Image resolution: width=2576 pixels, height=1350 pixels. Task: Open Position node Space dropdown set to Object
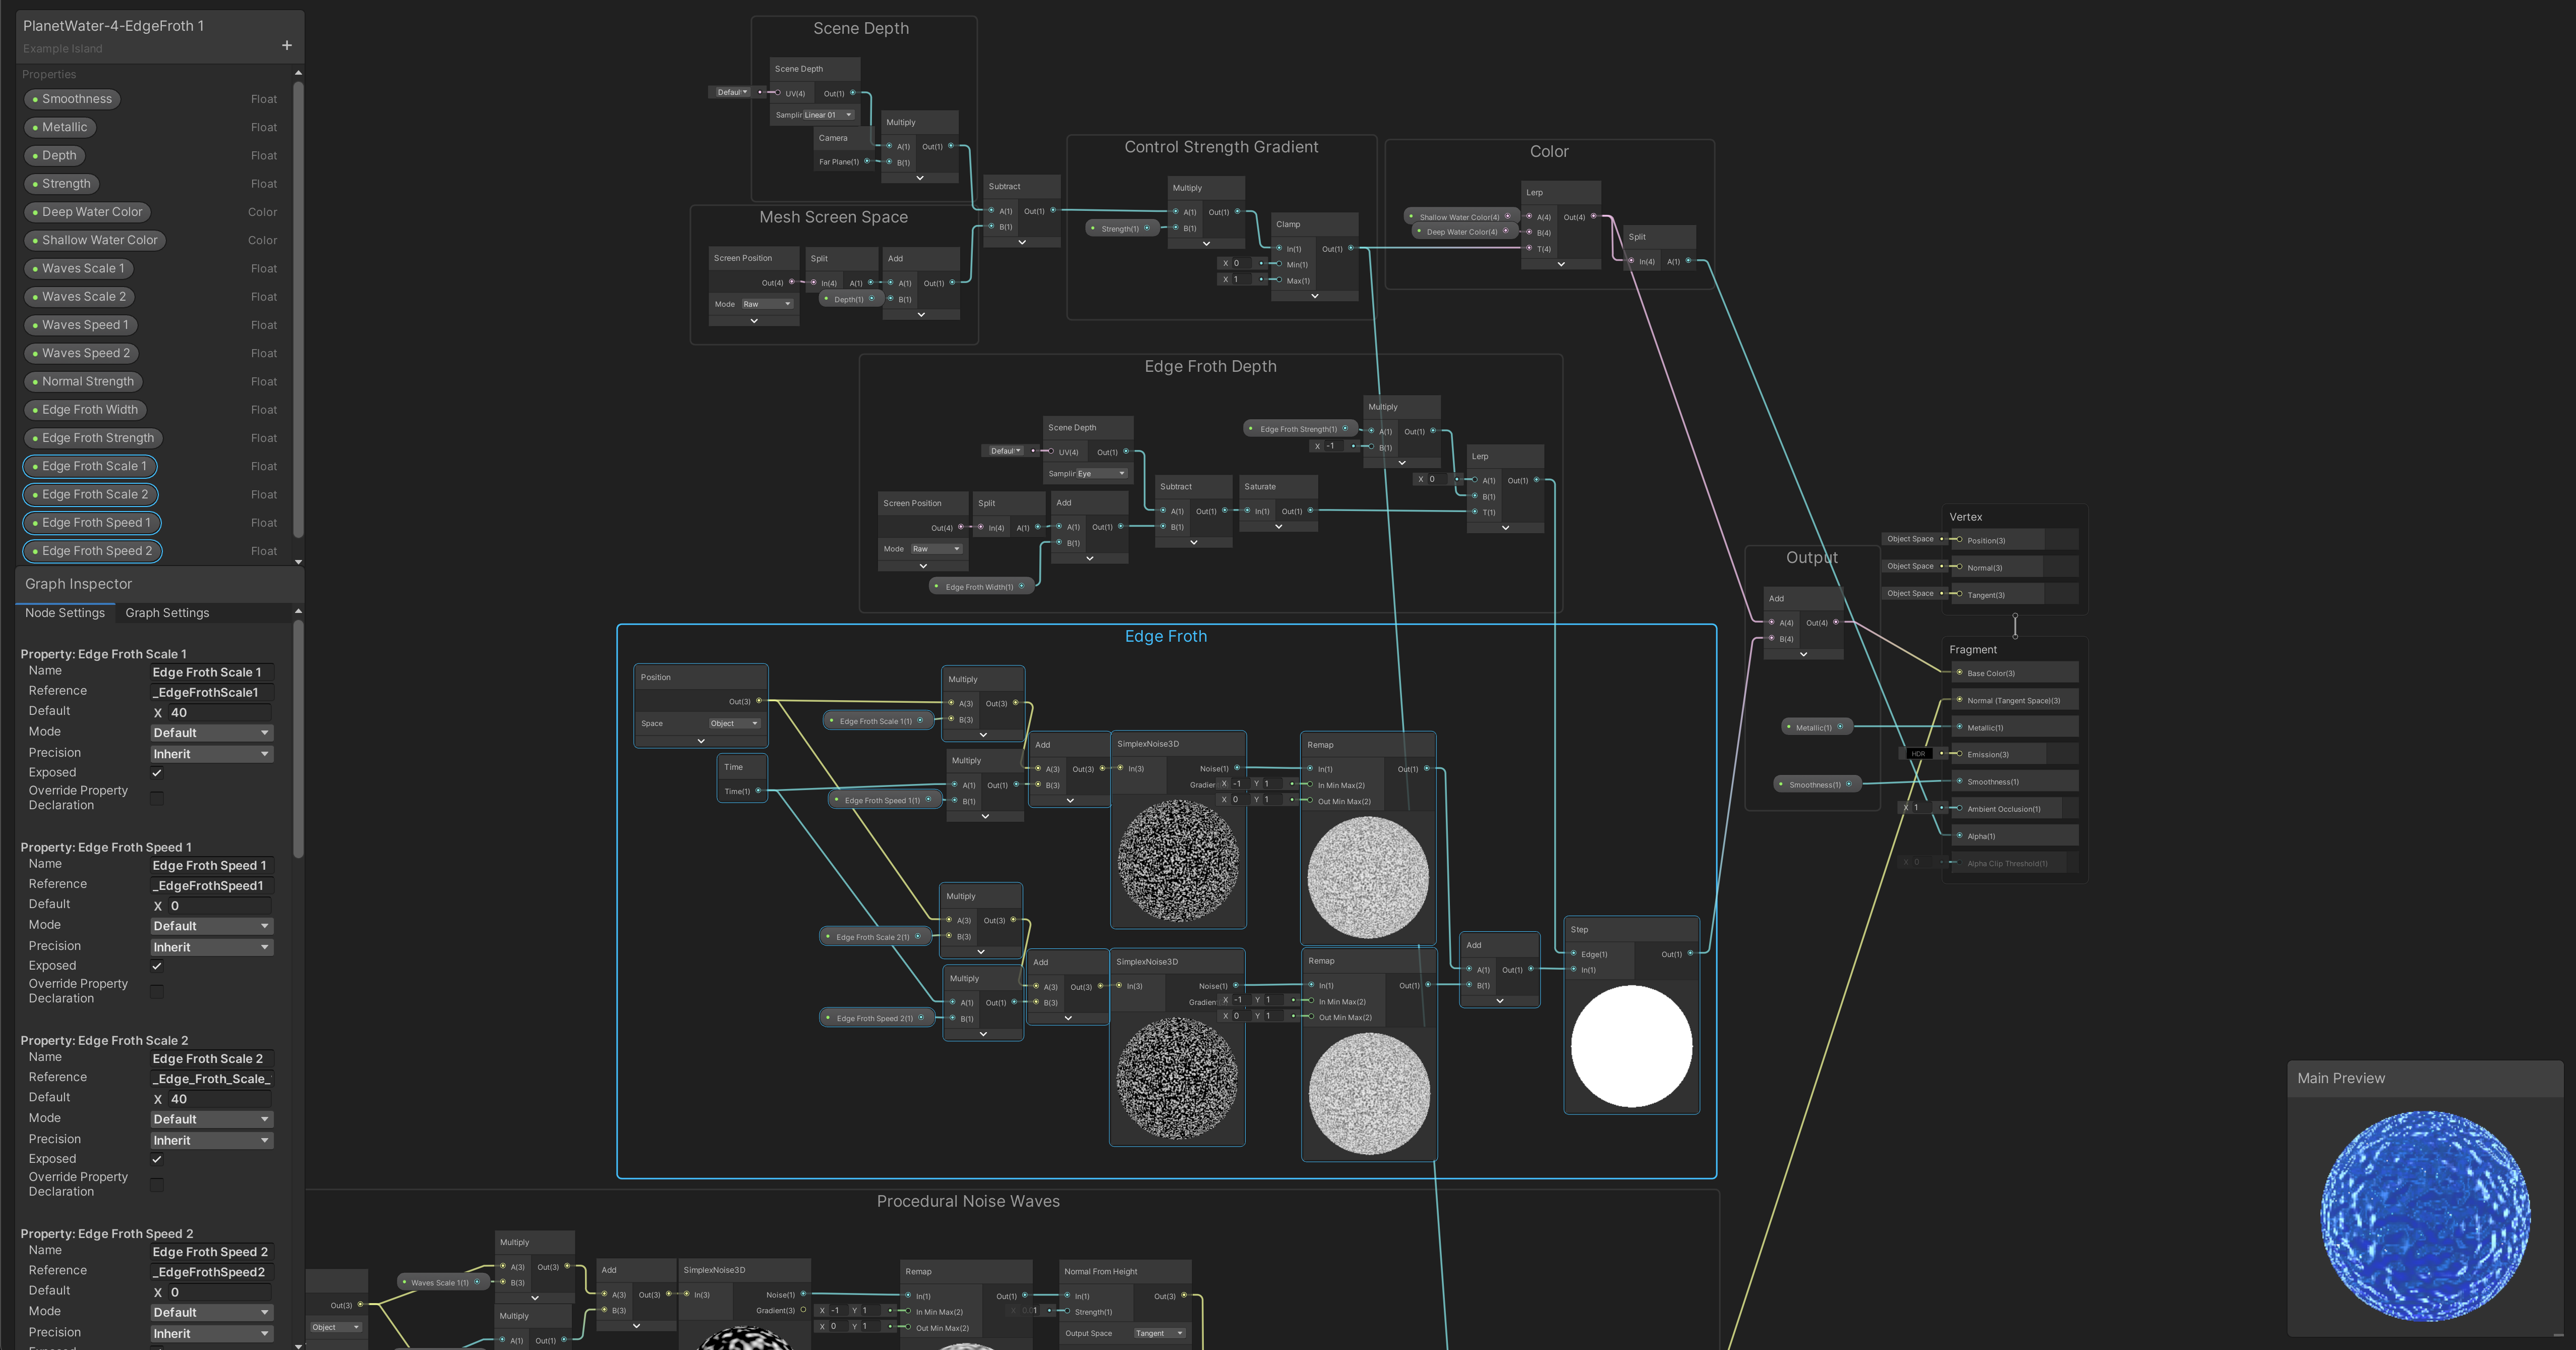point(735,723)
